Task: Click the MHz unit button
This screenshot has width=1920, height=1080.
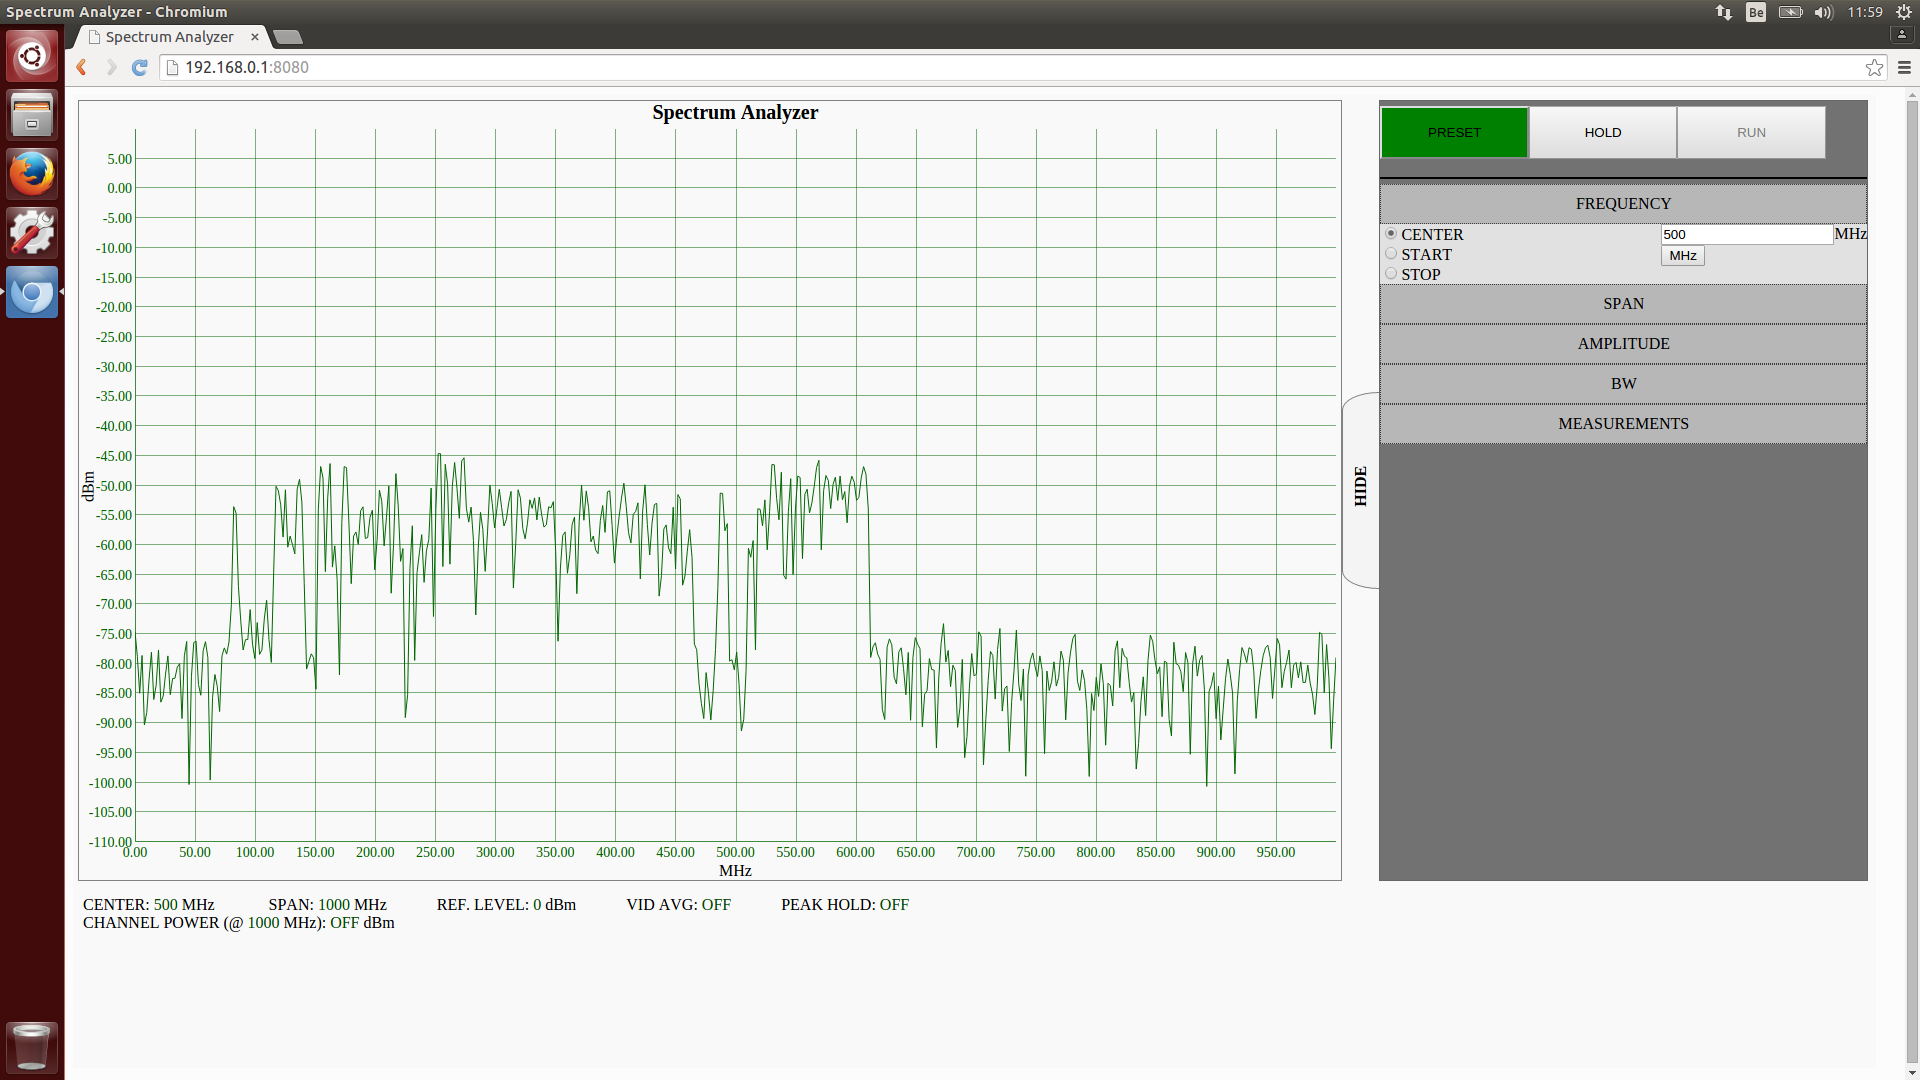Action: pos(1682,256)
